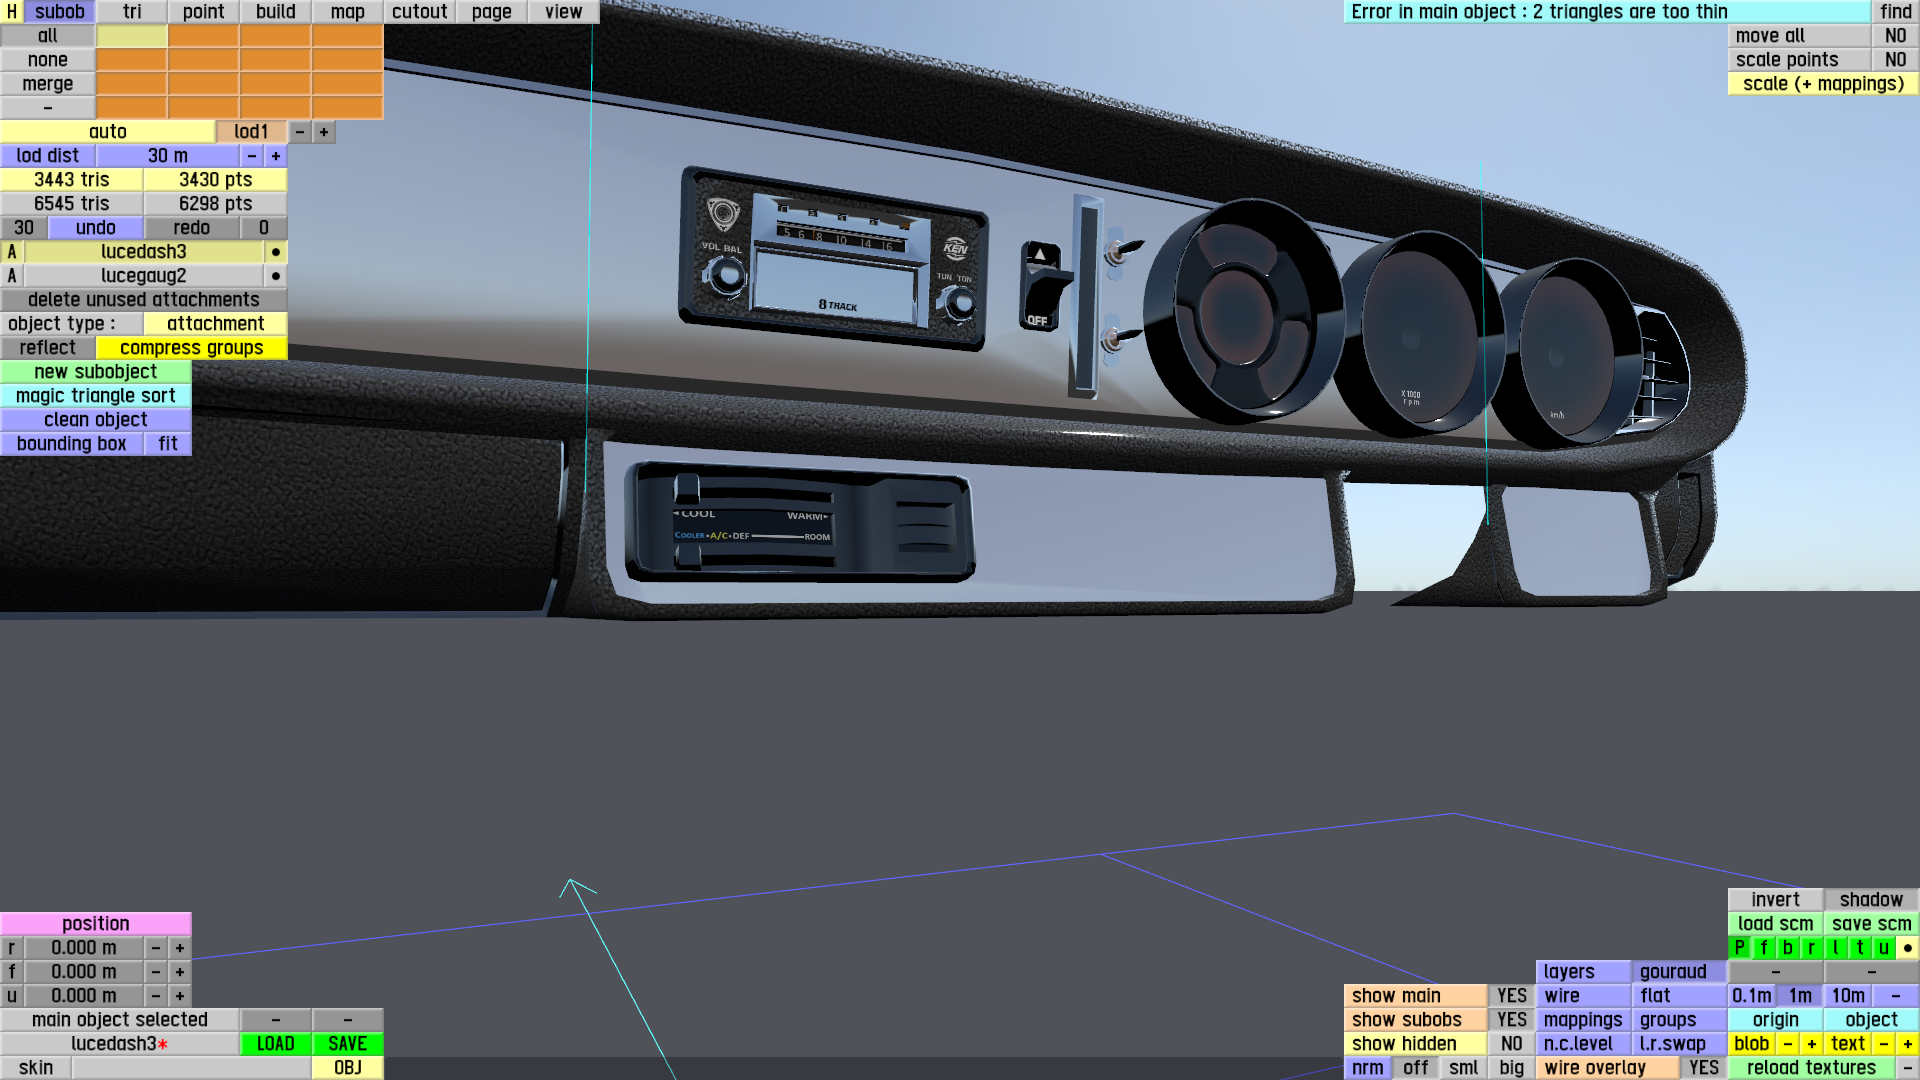Click the P view button

1739,947
